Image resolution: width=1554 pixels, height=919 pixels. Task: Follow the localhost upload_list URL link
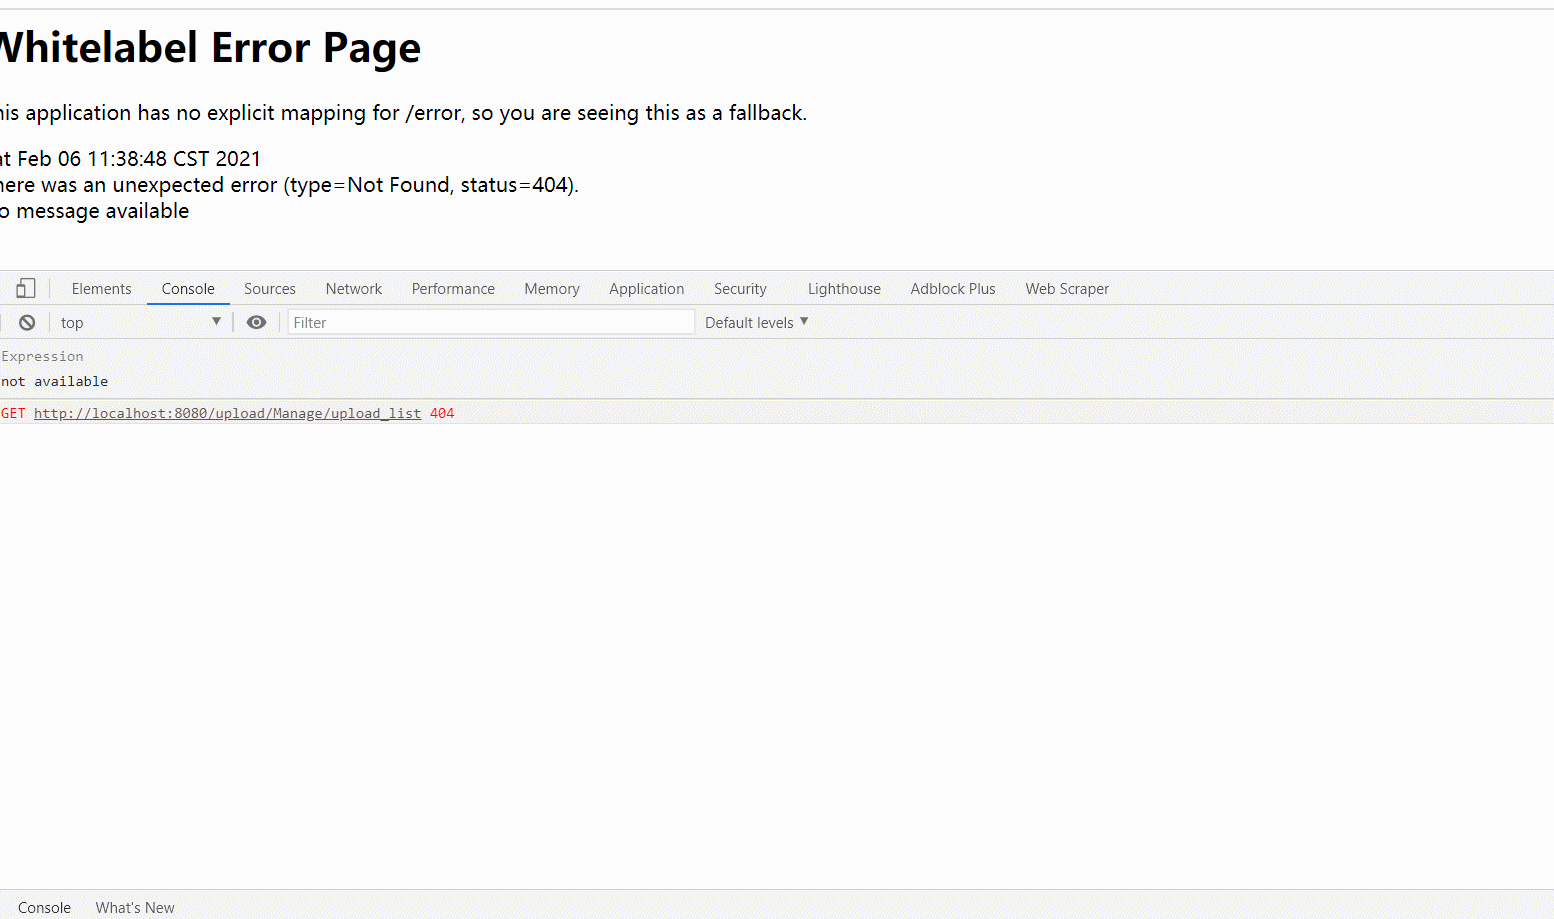click(227, 413)
